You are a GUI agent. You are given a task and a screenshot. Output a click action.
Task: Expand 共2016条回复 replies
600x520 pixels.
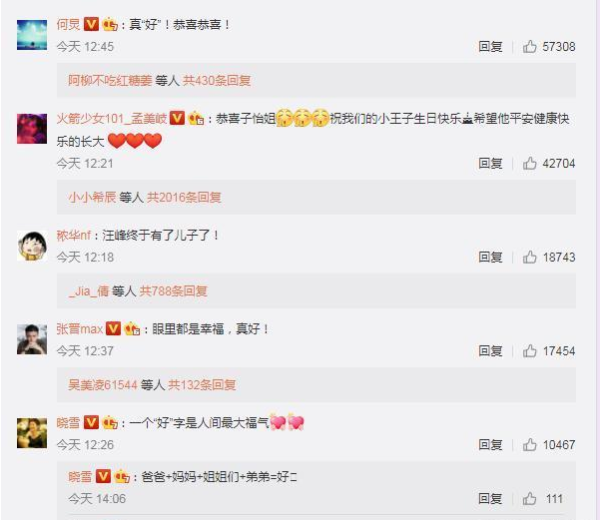click(184, 197)
